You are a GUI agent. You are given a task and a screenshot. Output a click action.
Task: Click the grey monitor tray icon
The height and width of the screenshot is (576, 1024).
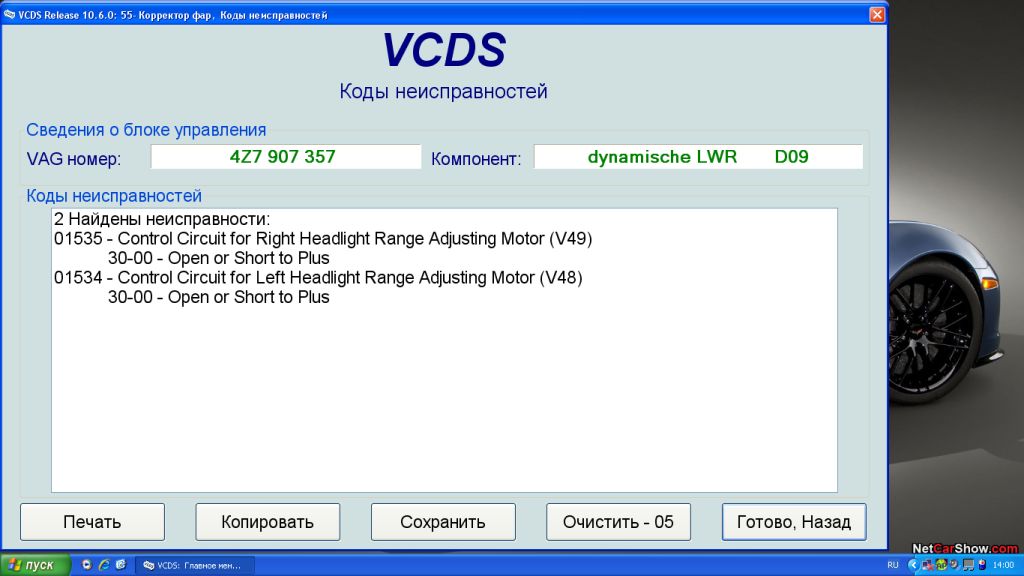click(968, 565)
